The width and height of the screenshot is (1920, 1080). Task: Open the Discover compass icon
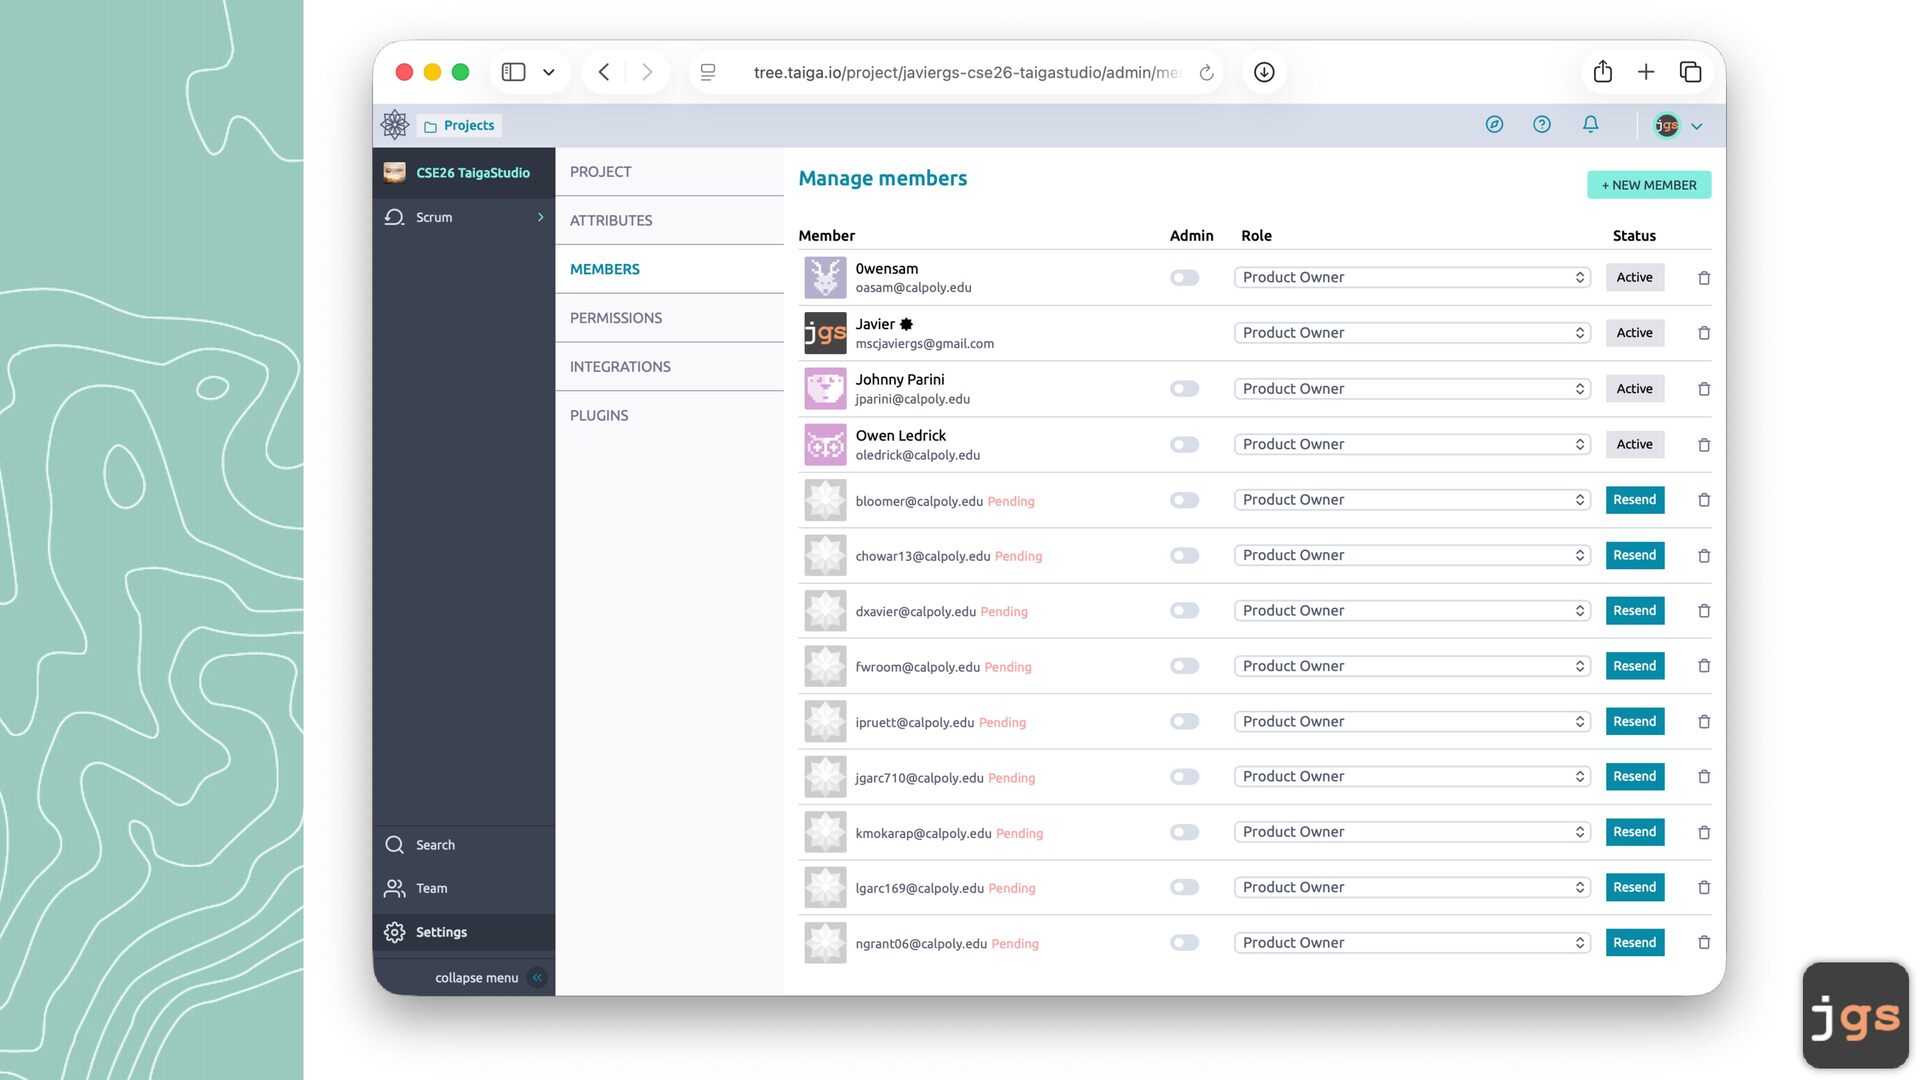(x=1494, y=125)
